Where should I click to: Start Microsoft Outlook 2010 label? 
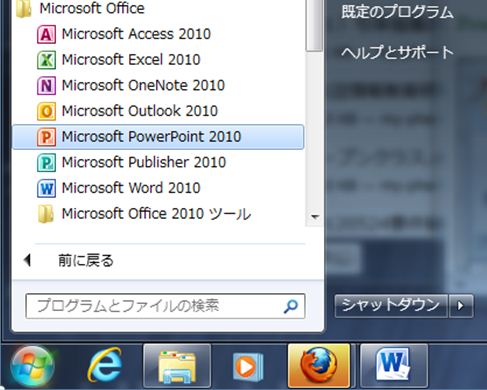[x=140, y=111]
